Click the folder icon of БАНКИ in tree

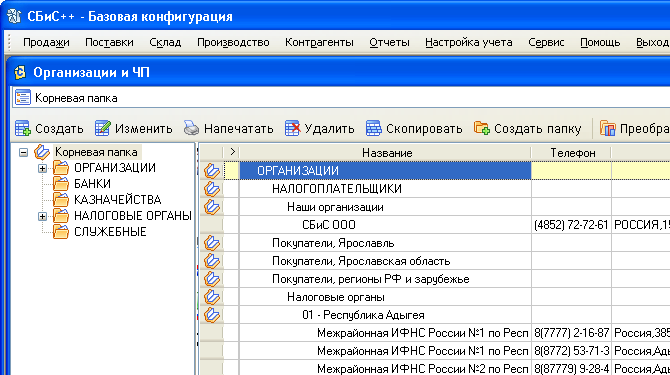[61, 184]
